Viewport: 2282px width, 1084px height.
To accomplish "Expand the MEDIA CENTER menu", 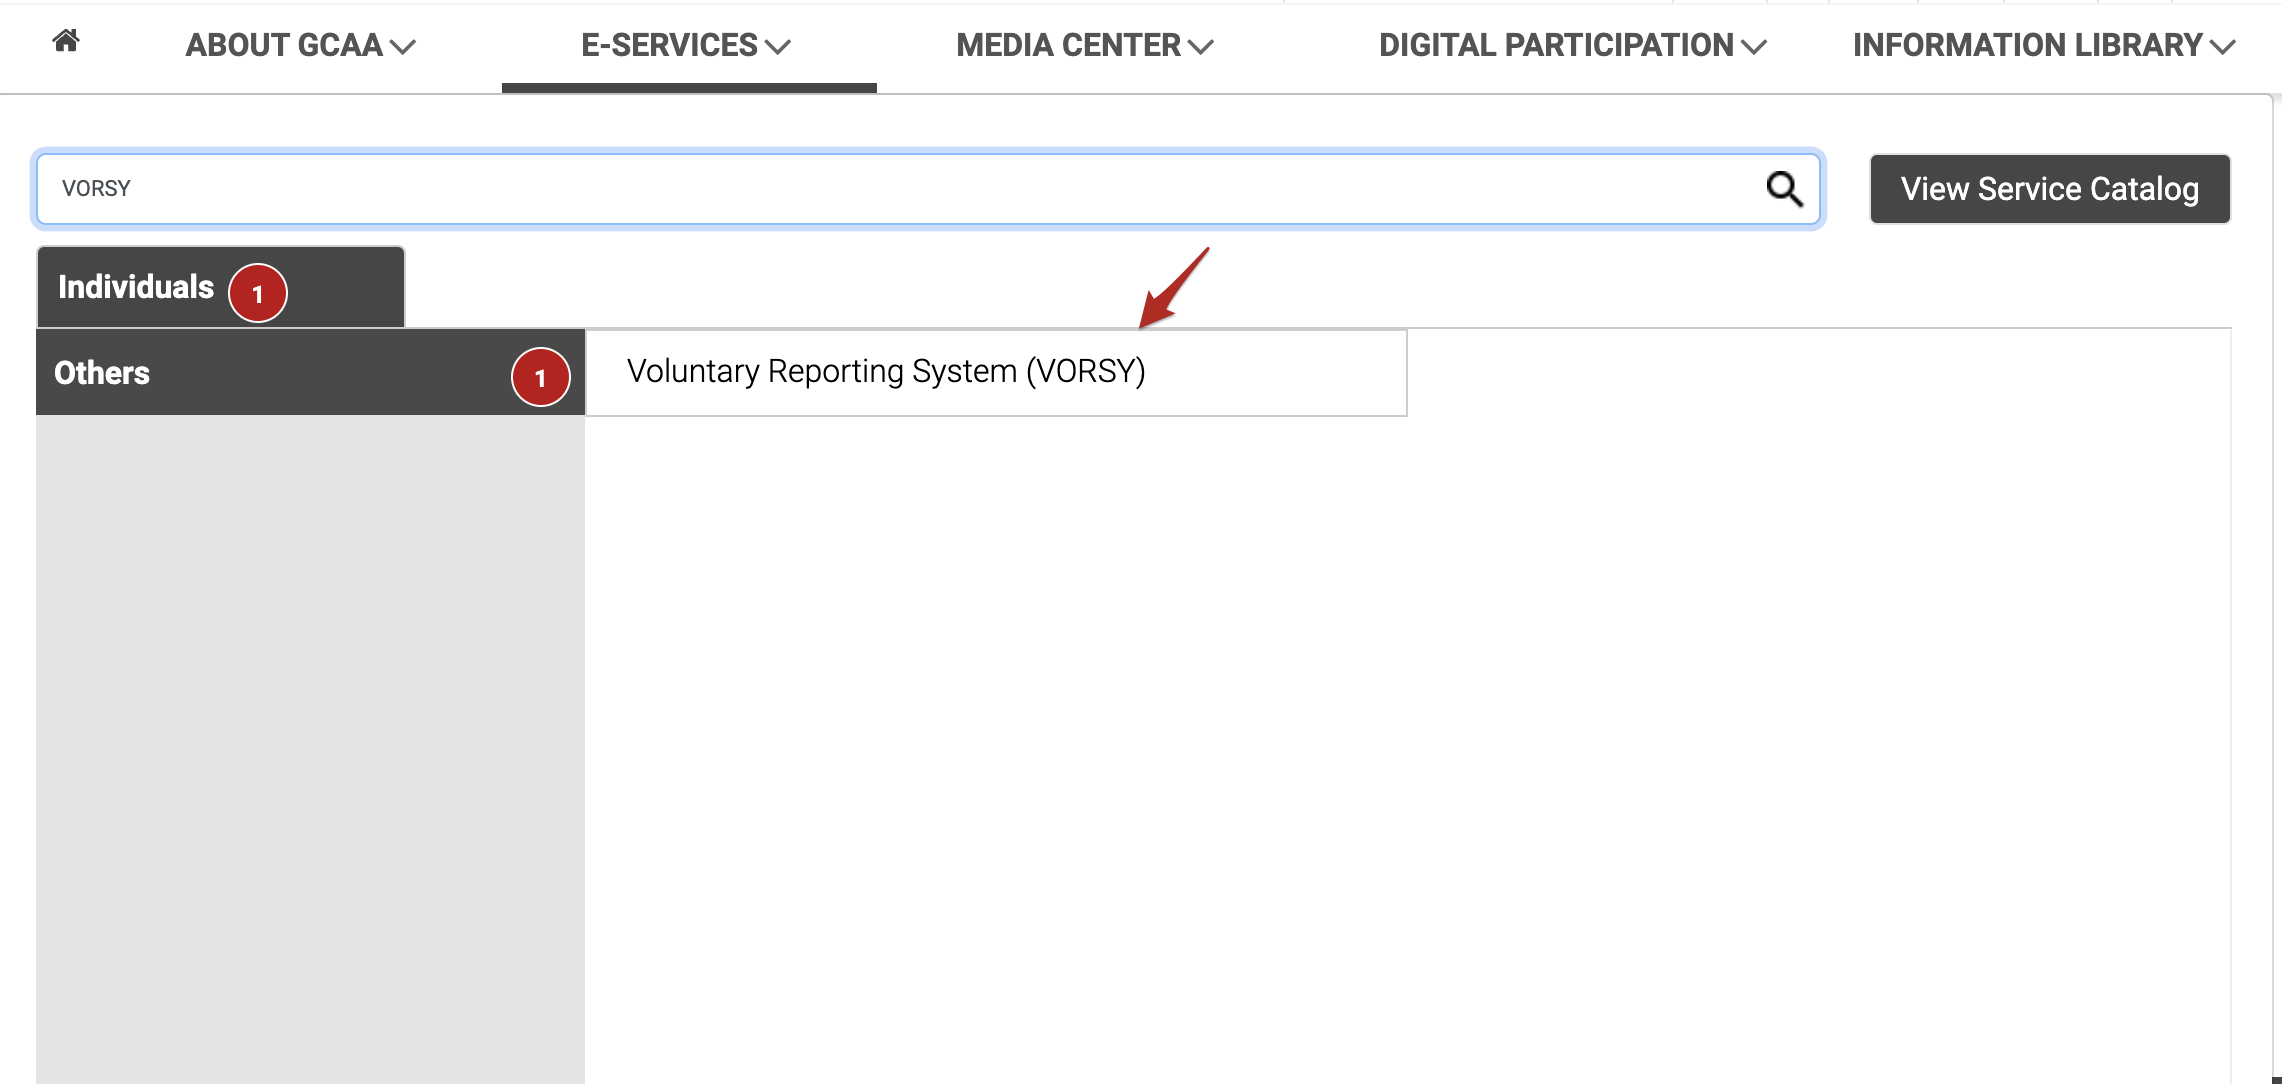I will pyautogui.click(x=1085, y=45).
